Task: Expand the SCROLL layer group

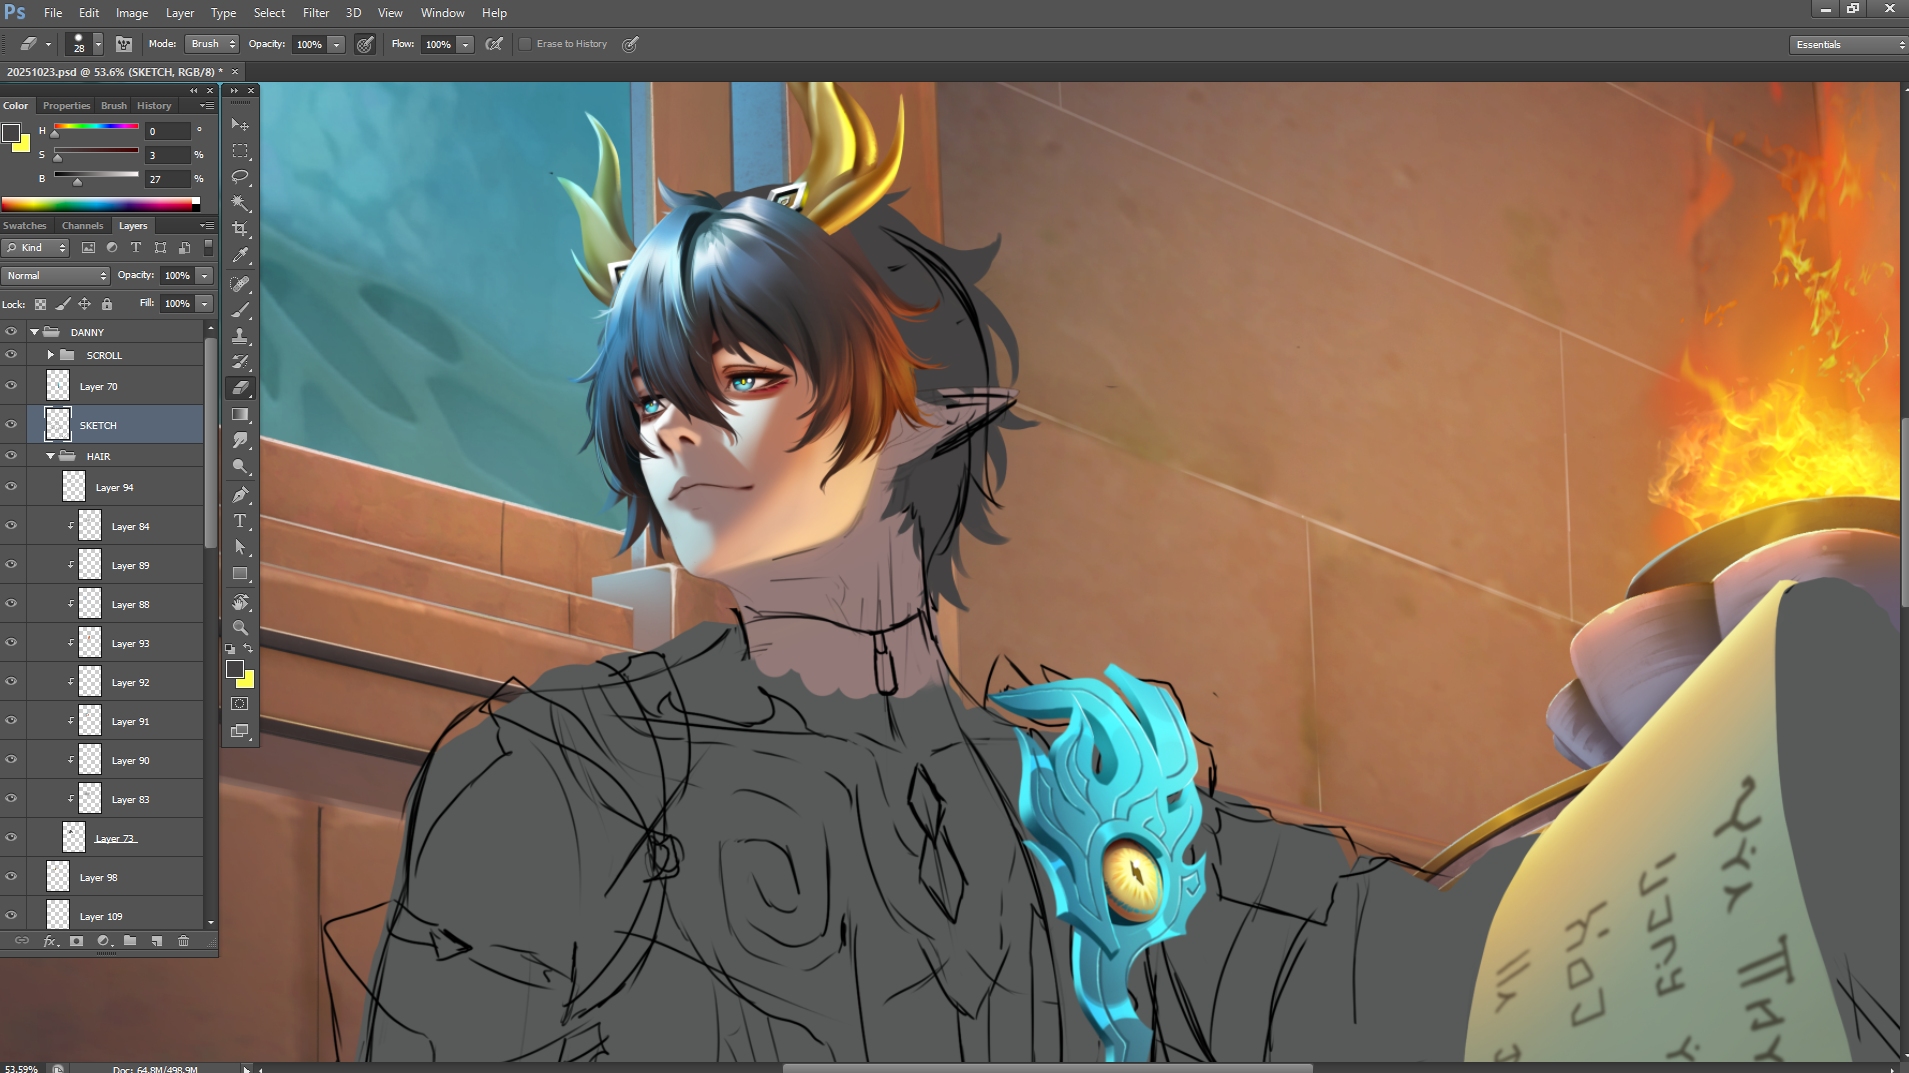Action: click(x=51, y=355)
